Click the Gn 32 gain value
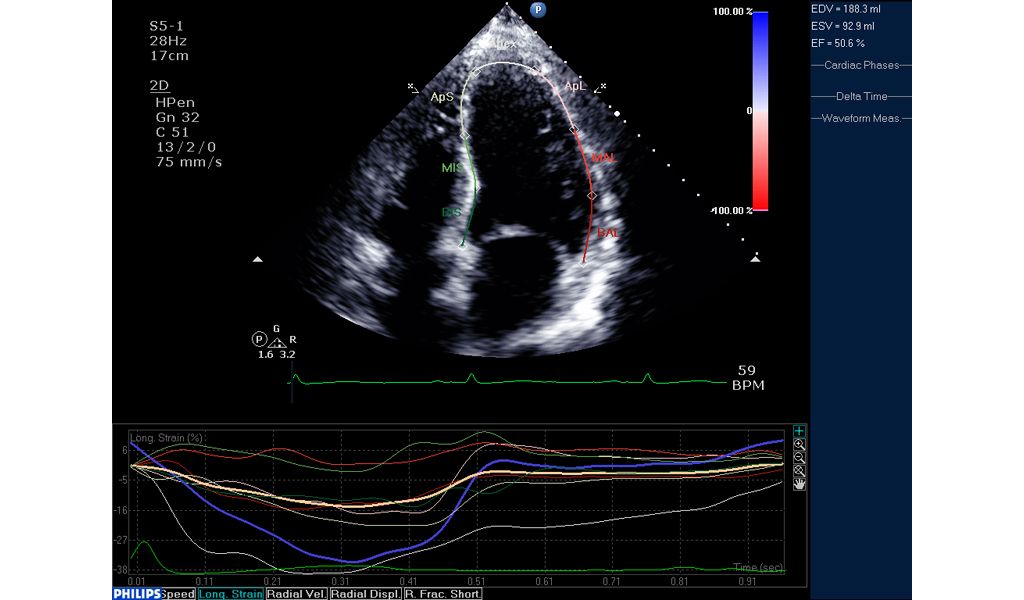 178,118
